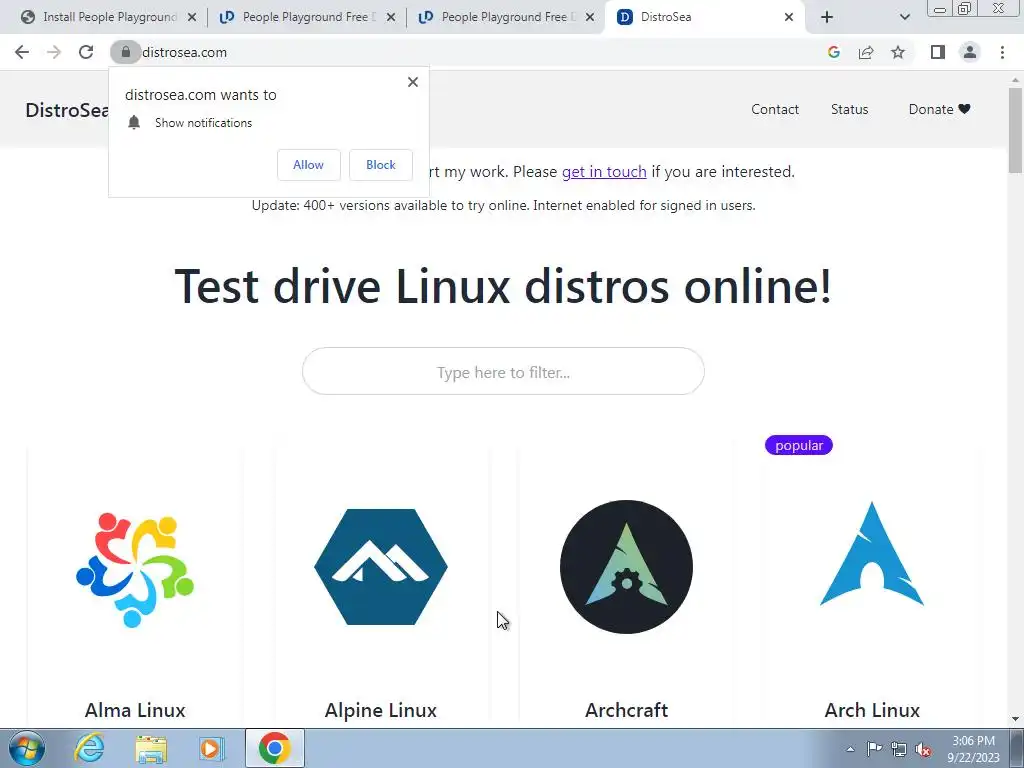Dismiss the notification permission popup
This screenshot has height=768, width=1024.
tap(413, 82)
